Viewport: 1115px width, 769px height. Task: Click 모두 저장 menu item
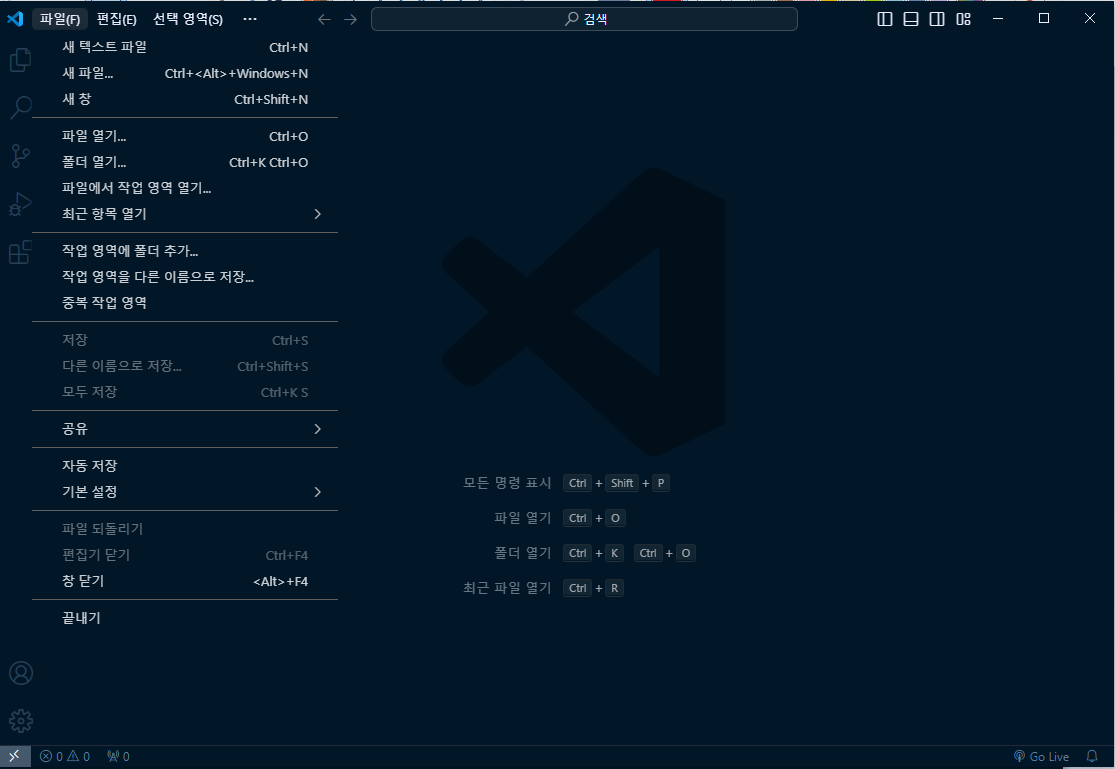185,392
